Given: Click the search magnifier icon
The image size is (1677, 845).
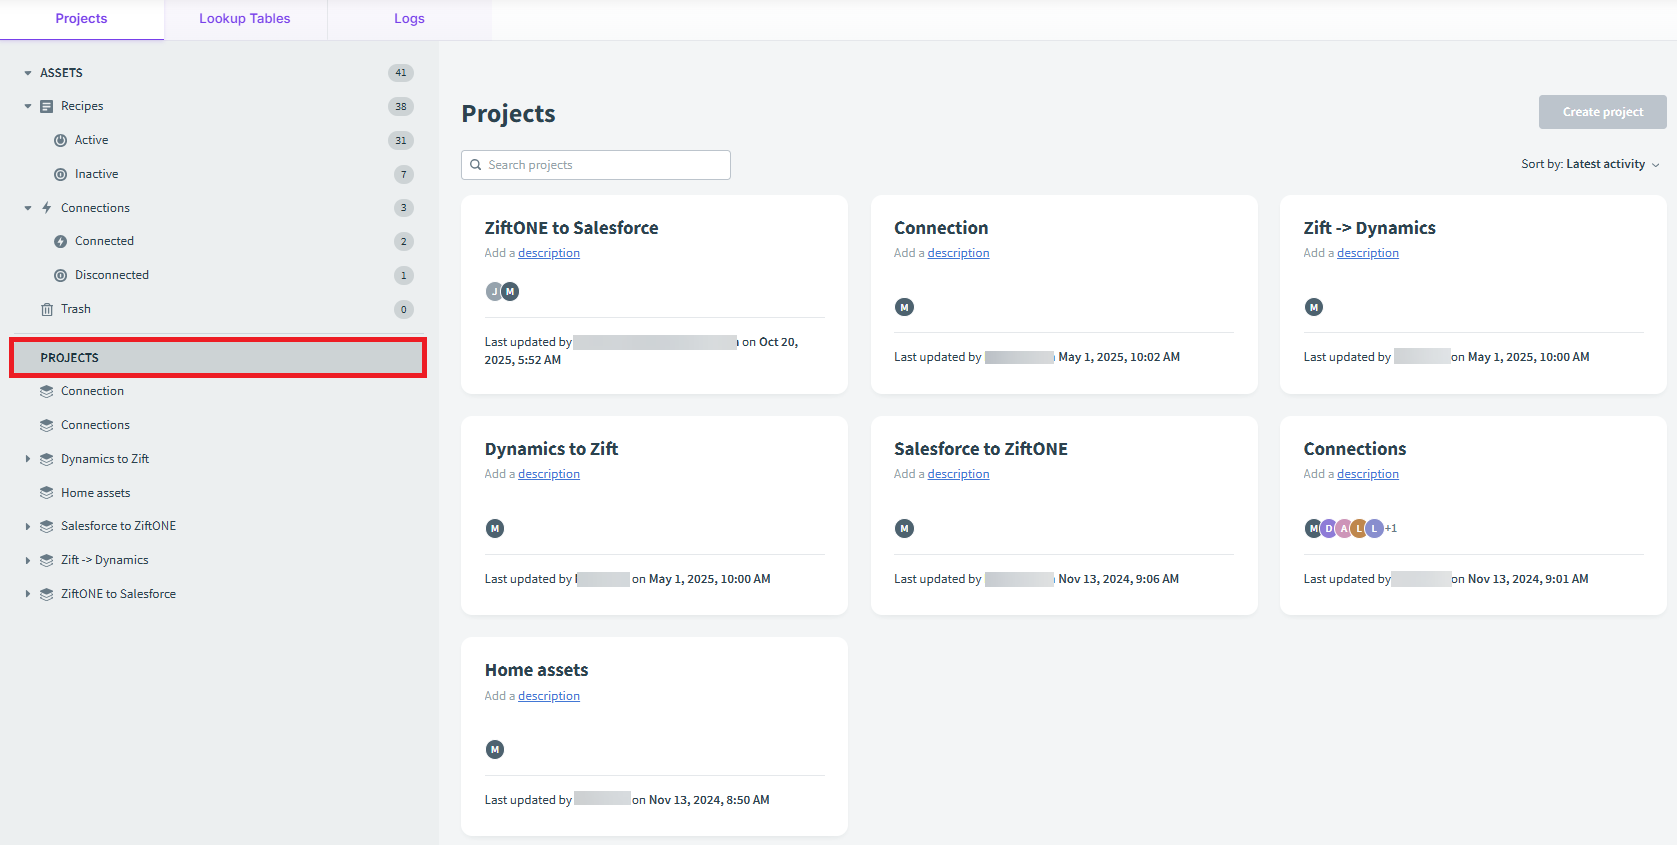Looking at the screenshot, I should tap(476, 165).
